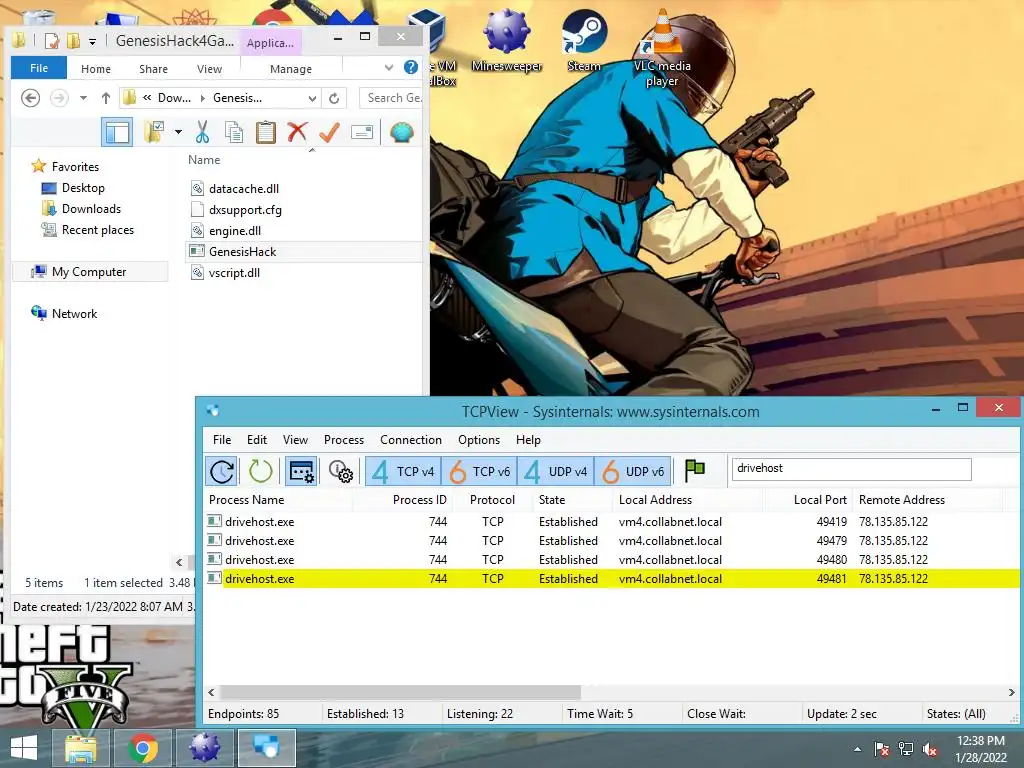Viewport: 1024px width, 768px height.
Task: Select drivehost.exe row with port 49419
Action: pos(611,522)
